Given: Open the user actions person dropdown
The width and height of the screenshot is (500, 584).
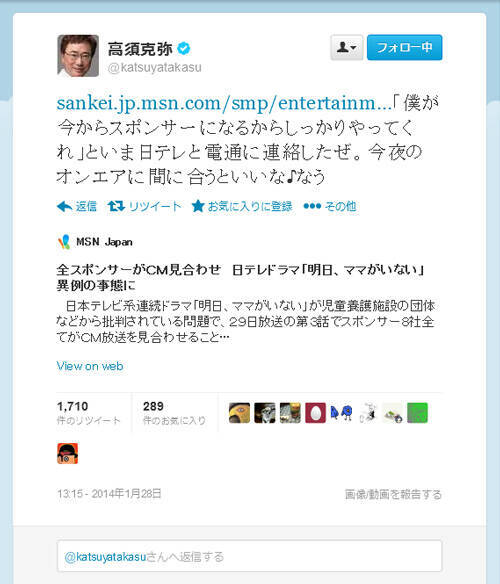Looking at the screenshot, I should [346, 47].
